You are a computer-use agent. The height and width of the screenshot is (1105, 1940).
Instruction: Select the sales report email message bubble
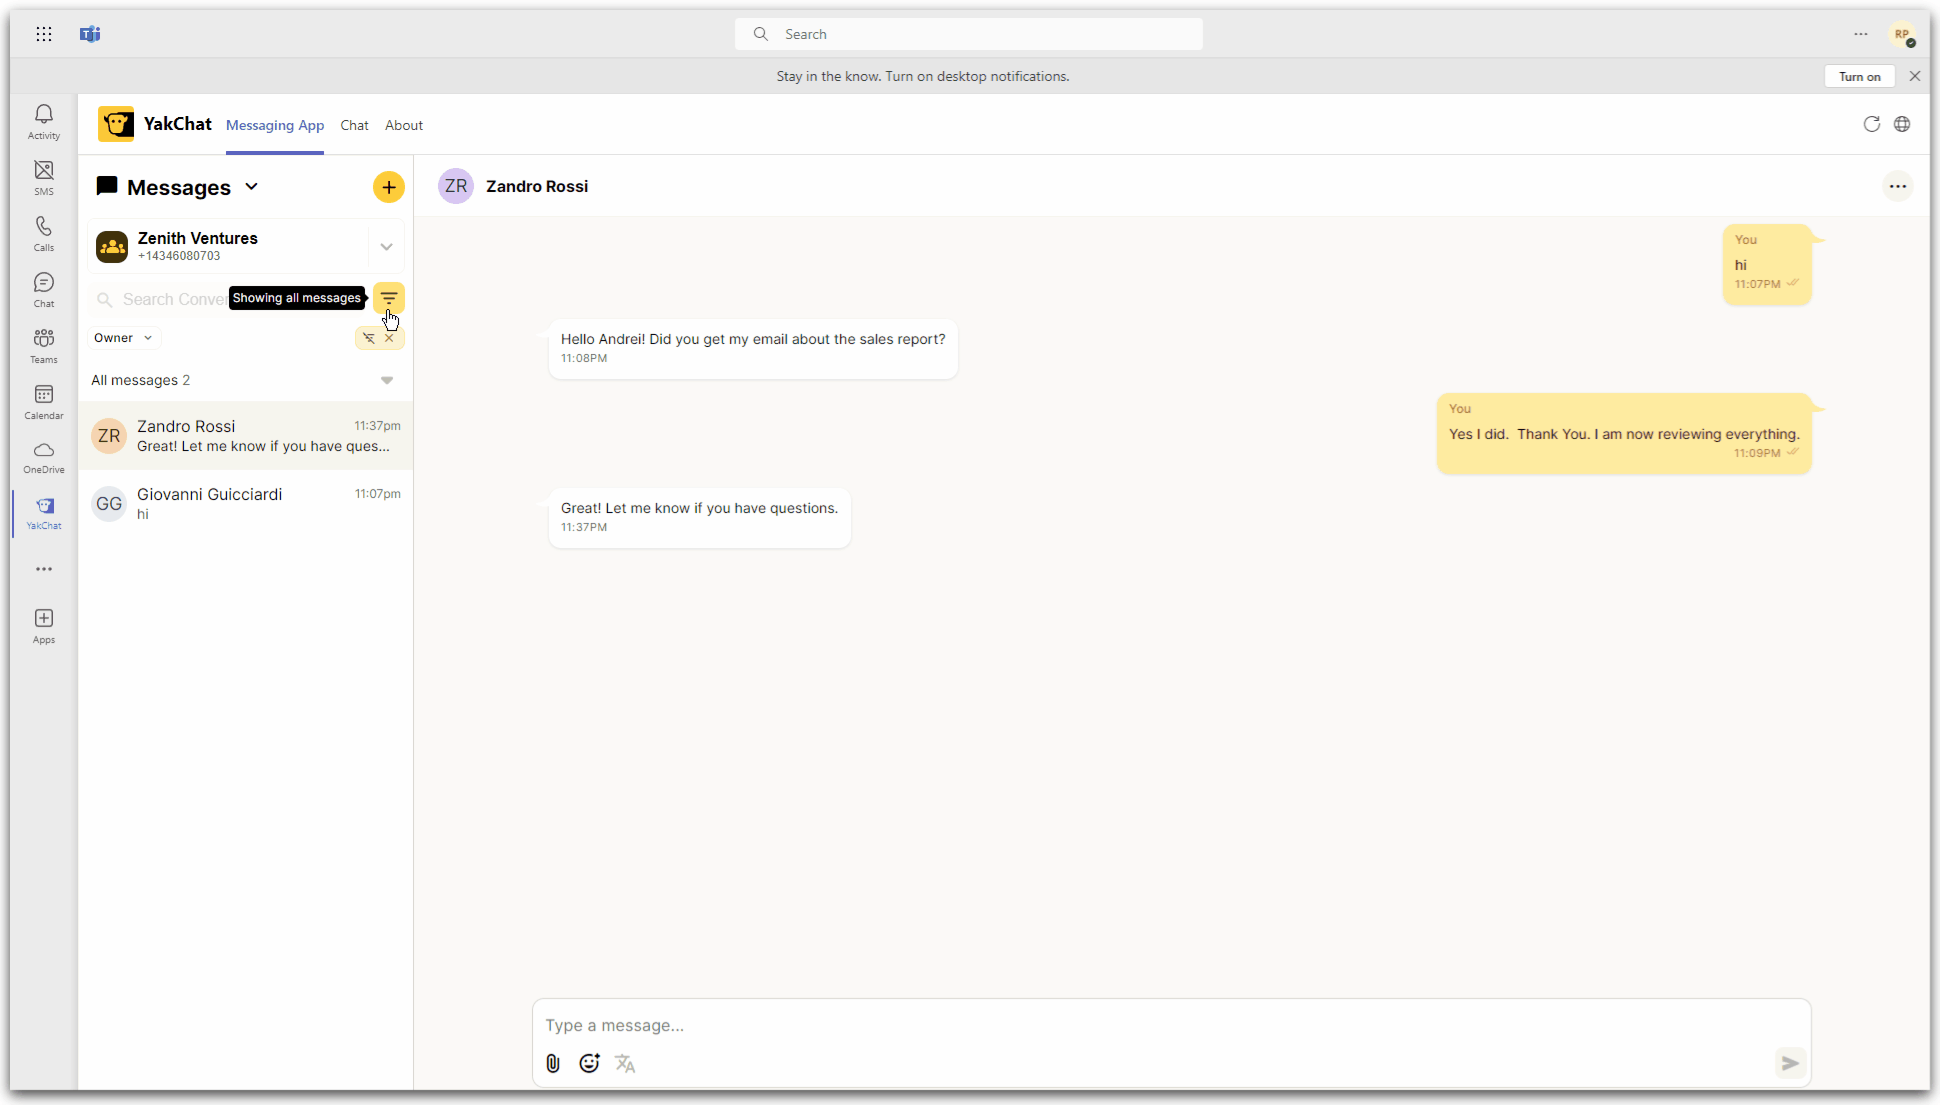(753, 349)
